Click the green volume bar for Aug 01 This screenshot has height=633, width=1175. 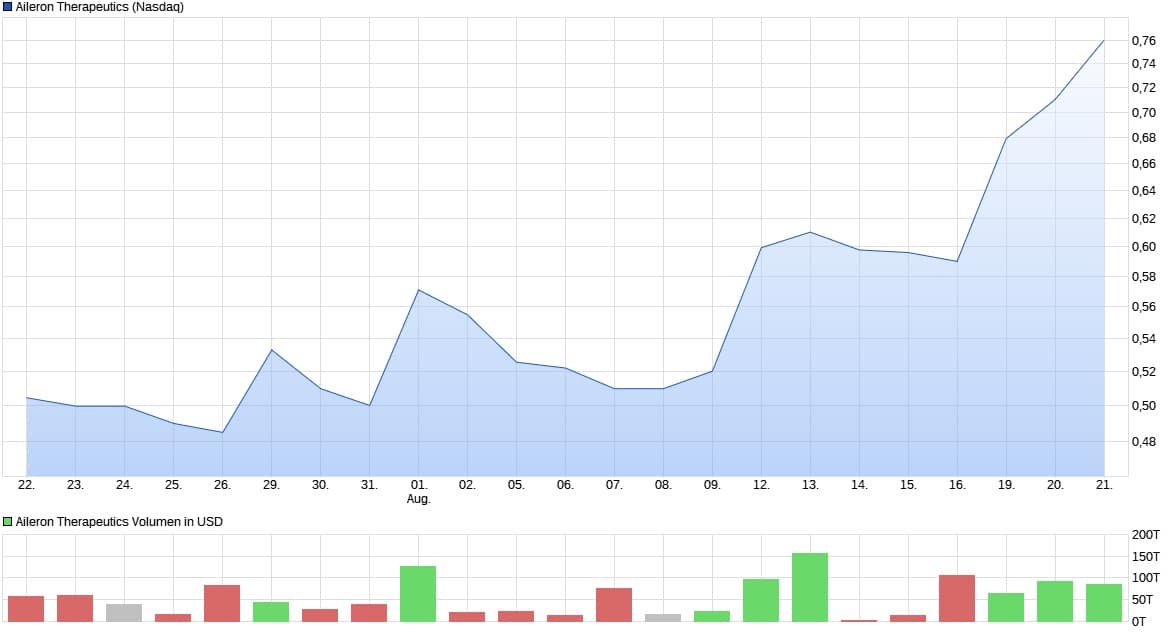click(418, 594)
